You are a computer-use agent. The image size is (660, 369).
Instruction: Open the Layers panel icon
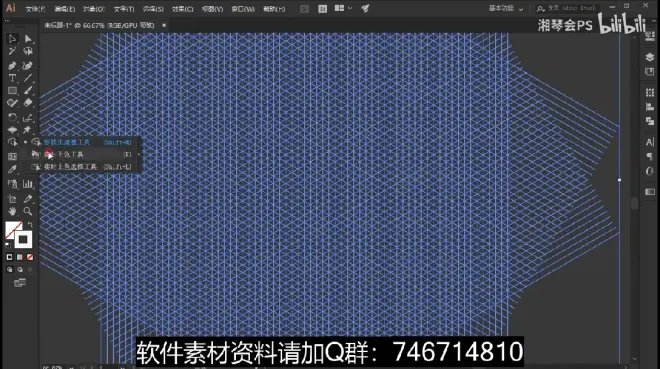click(650, 57)
